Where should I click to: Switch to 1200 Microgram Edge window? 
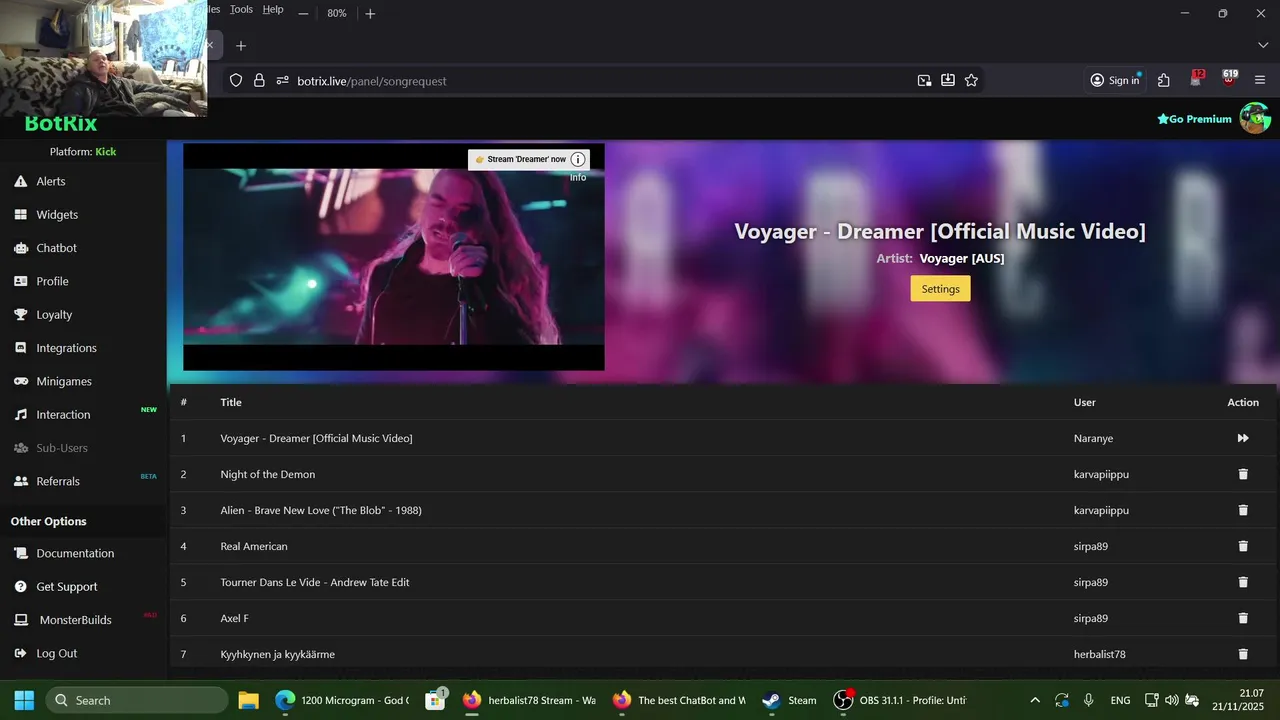342,700
